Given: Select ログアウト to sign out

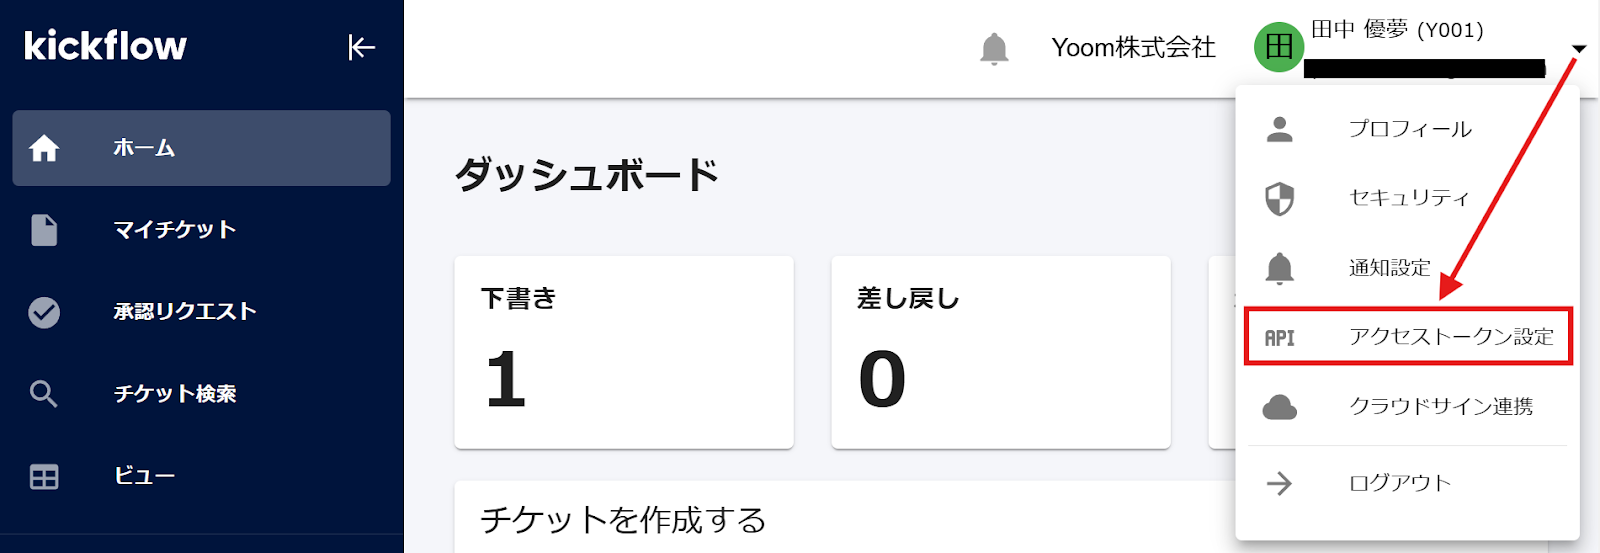Looking at the screenshot, I should [1400, 484].
